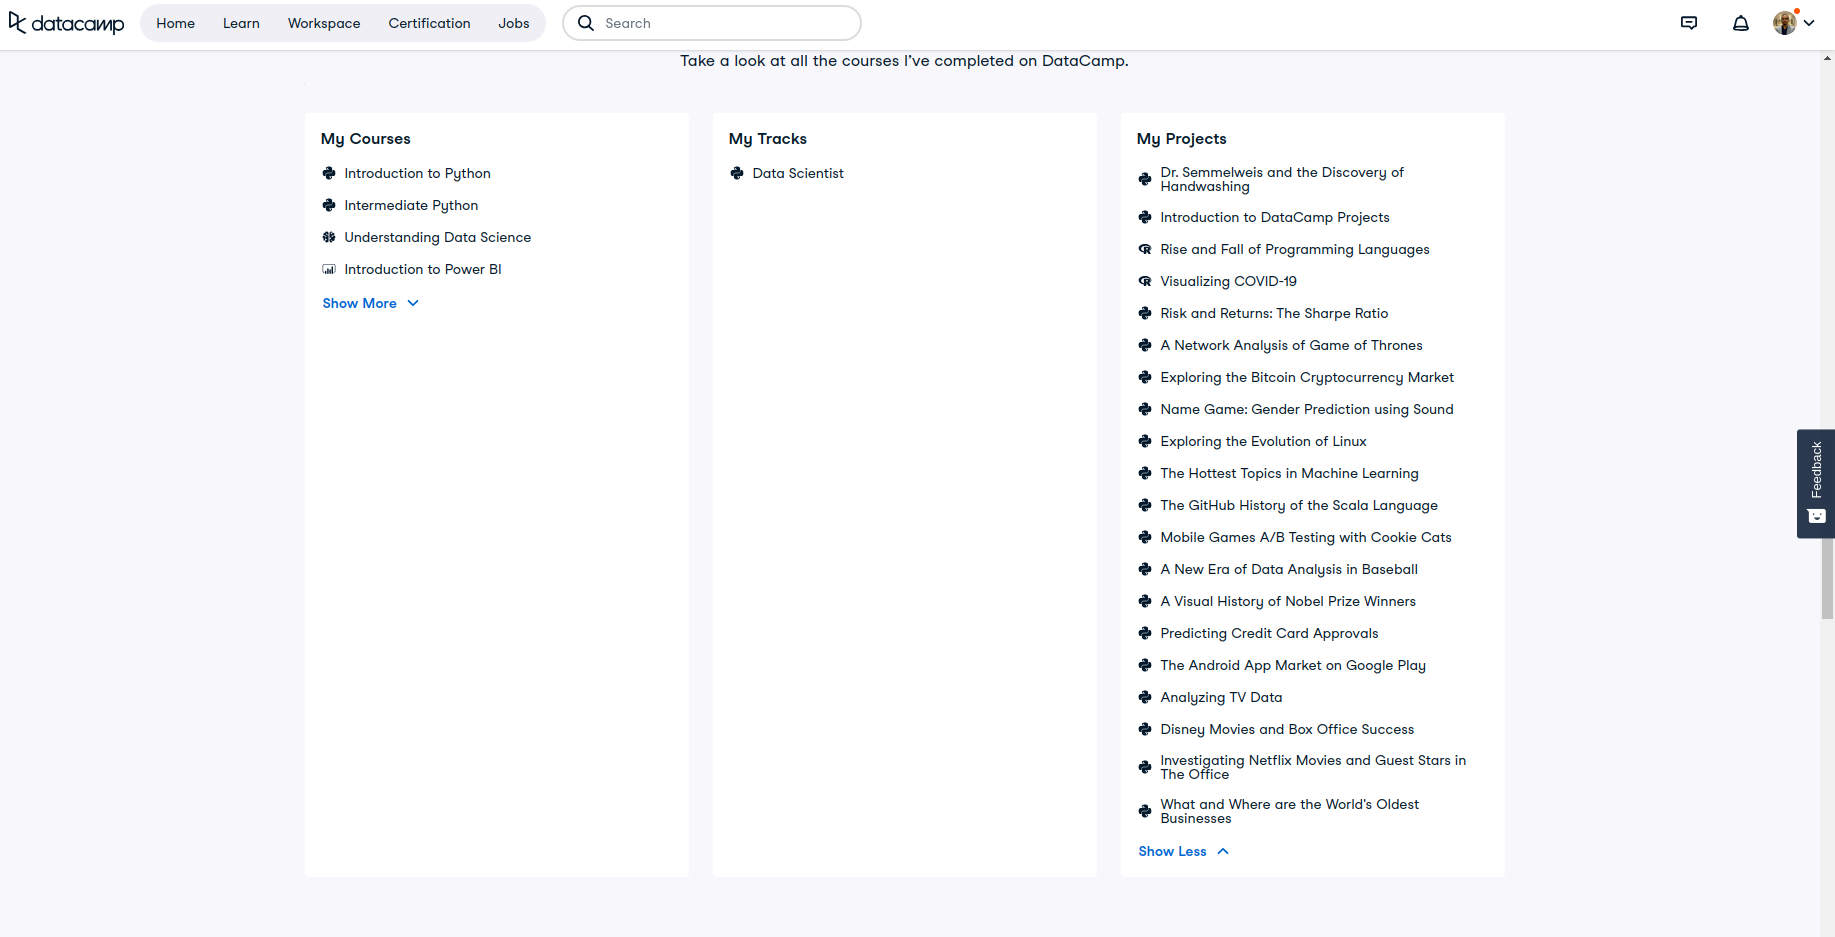Open A Network Analysis of Game of Thrones
The width and height of the screenshot is (1835, 937).
[1291, 345]
